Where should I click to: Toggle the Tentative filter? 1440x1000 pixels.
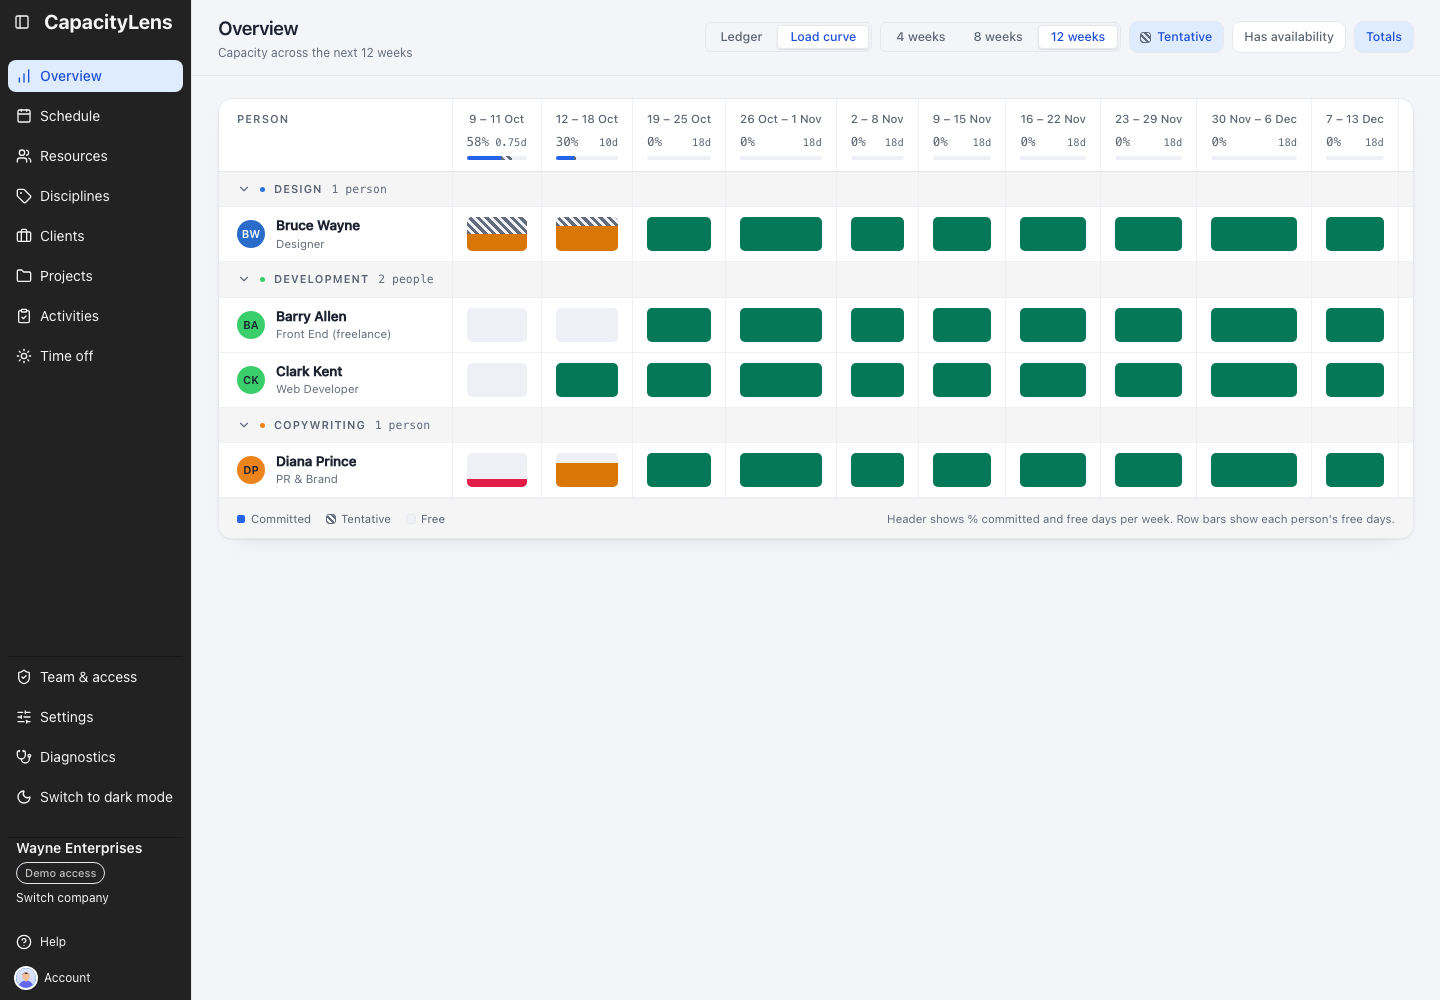click(1176, 37)
